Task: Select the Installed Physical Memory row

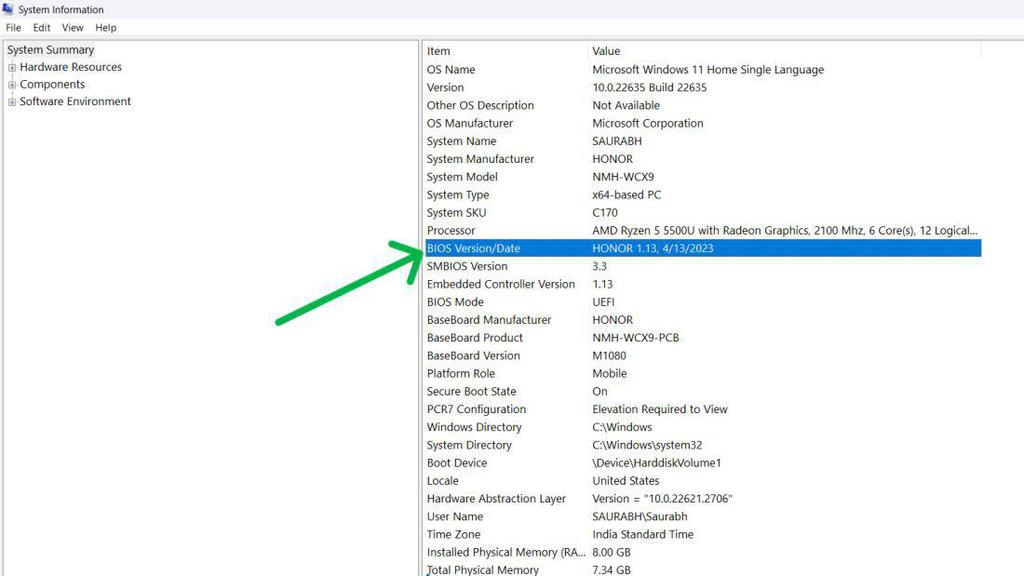Action: pos(703,552)
